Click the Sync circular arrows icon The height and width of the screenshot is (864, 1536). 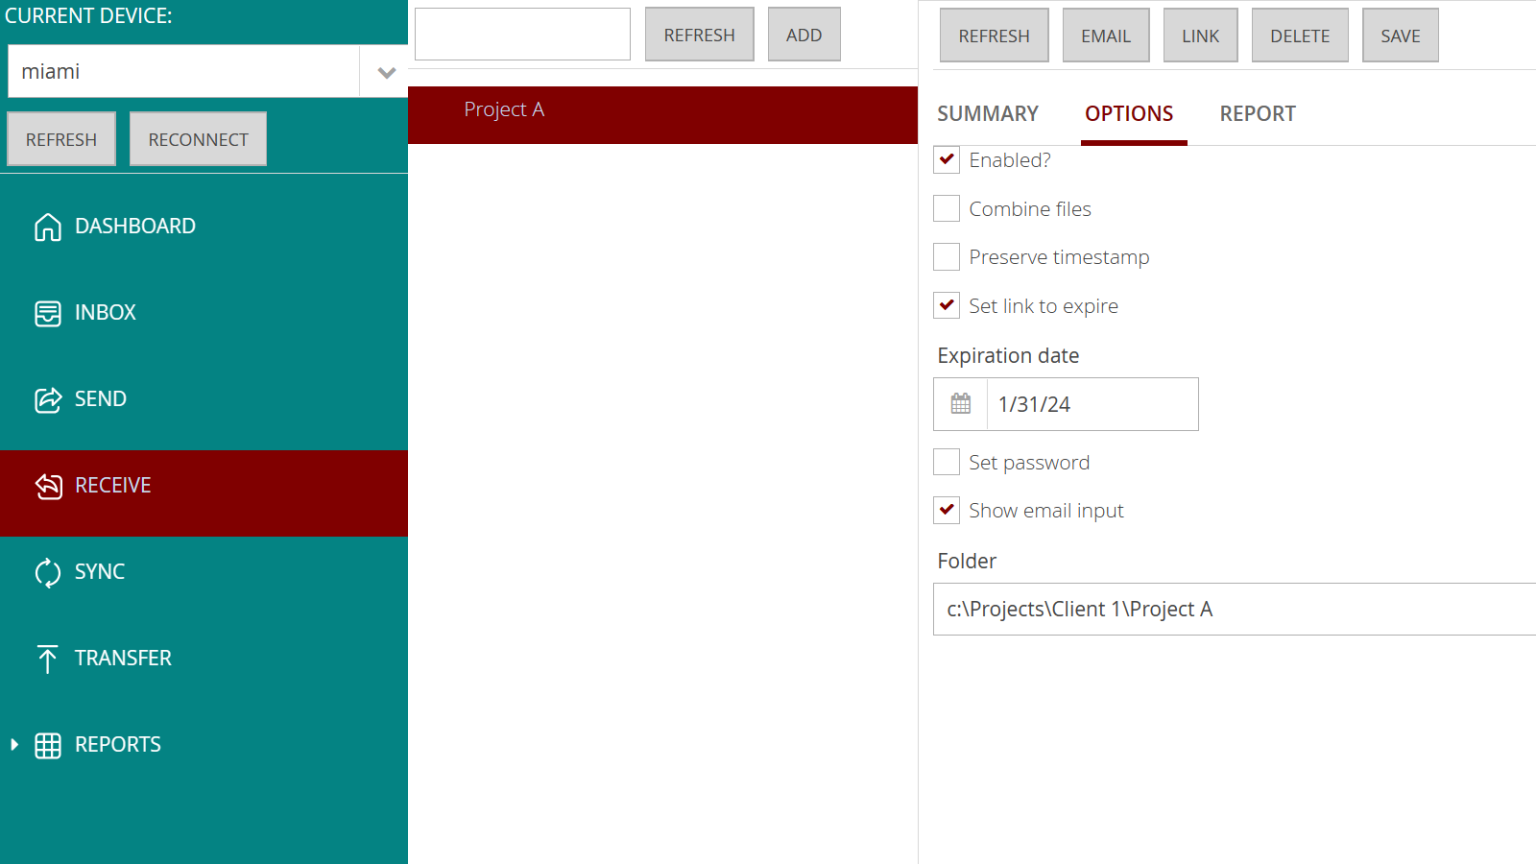[47, 571]
